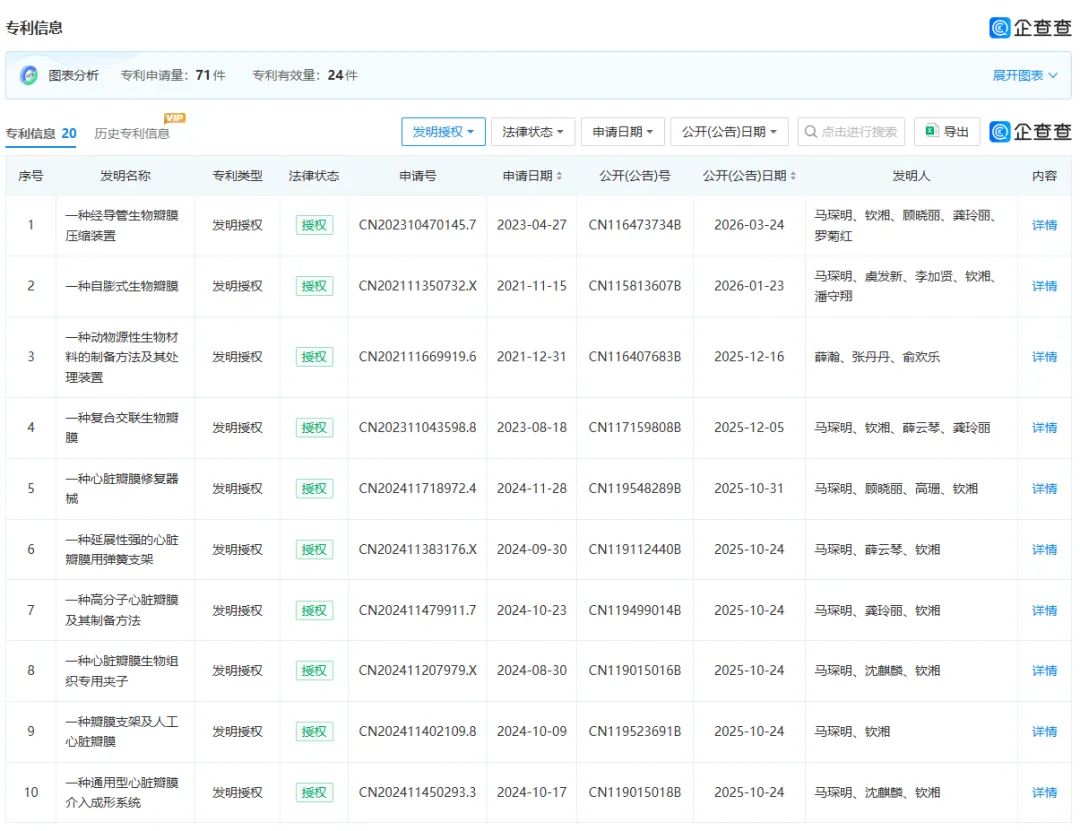Viewport: 1080px width, 831px height.
Task: Click application number CN202310470145.7
Action: (417, 225)
